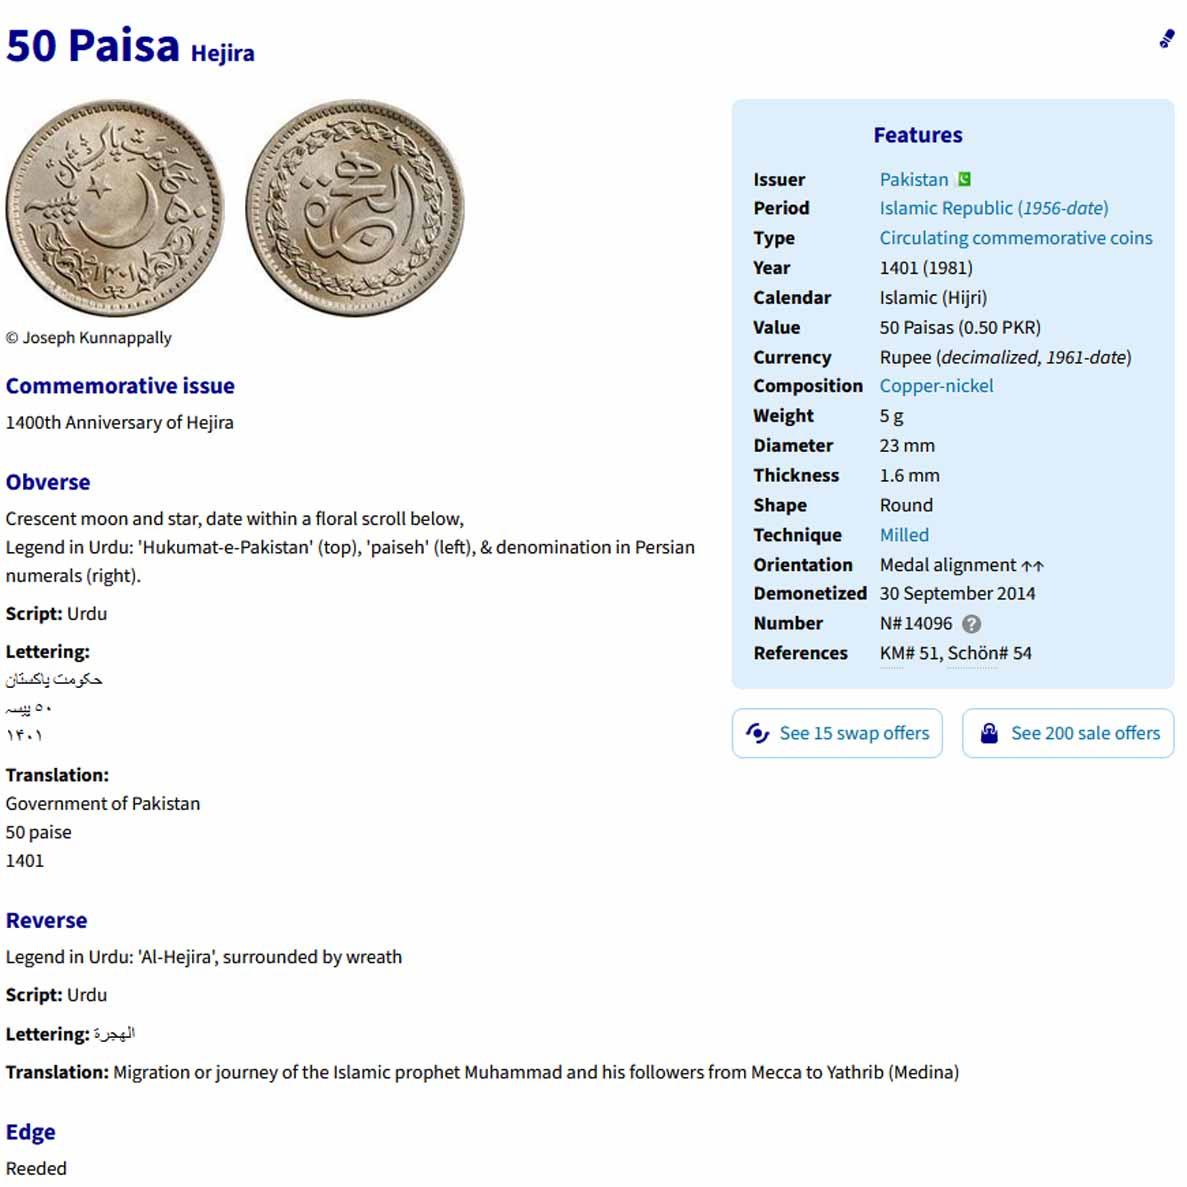Image resolution: width=1187 pixels, height=1187 pixels.
Task: Open Islamic Republic period link
Action: click(993, 208)
